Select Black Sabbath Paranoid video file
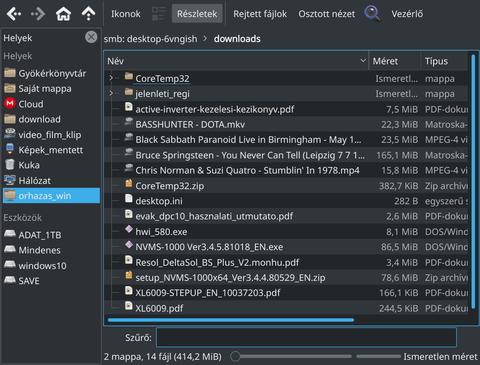This screenshot has height=365, width=480. pyautogui.click(x=286, y=140)
